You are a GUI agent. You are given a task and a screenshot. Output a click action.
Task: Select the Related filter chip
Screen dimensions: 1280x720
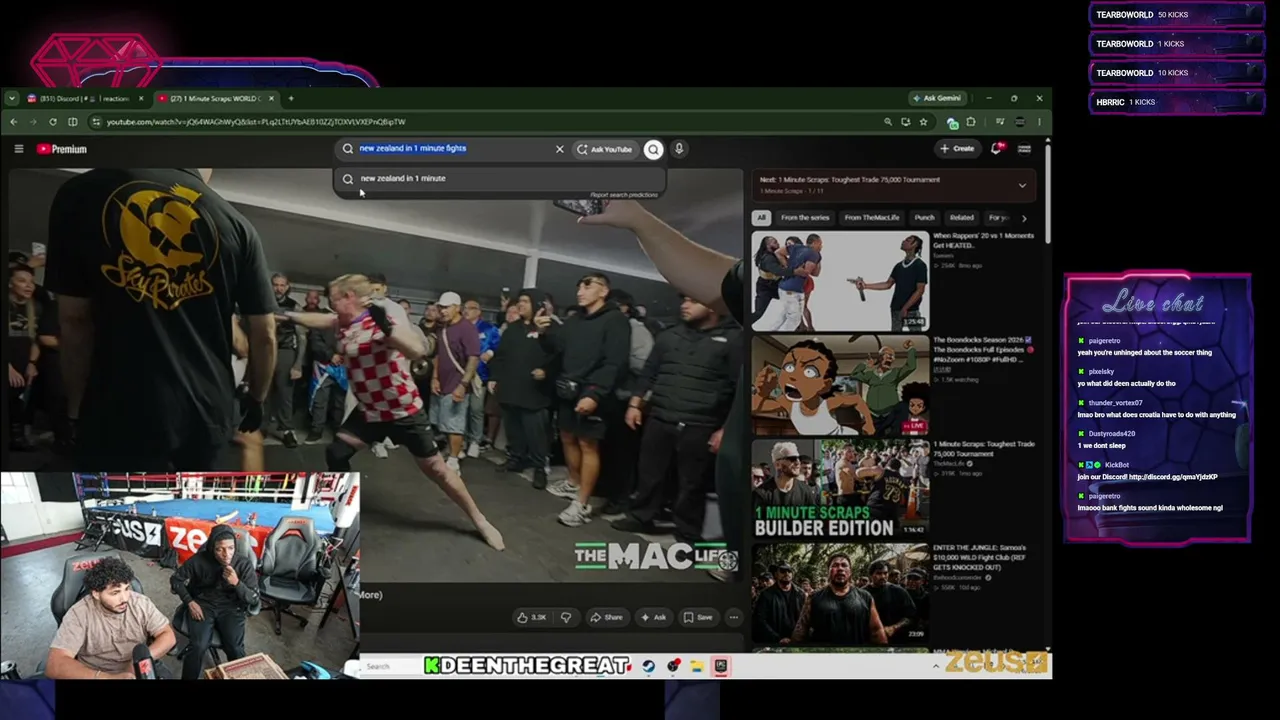click(962, 217)
